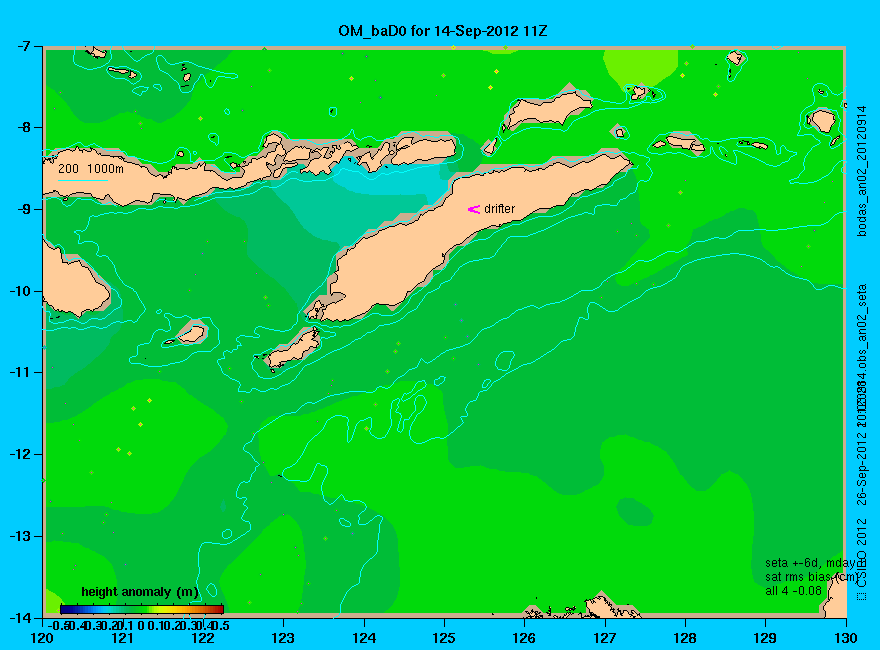Click the '129' longitude axis label
Viewport: 880px width, 650px height.
[765, 638]
